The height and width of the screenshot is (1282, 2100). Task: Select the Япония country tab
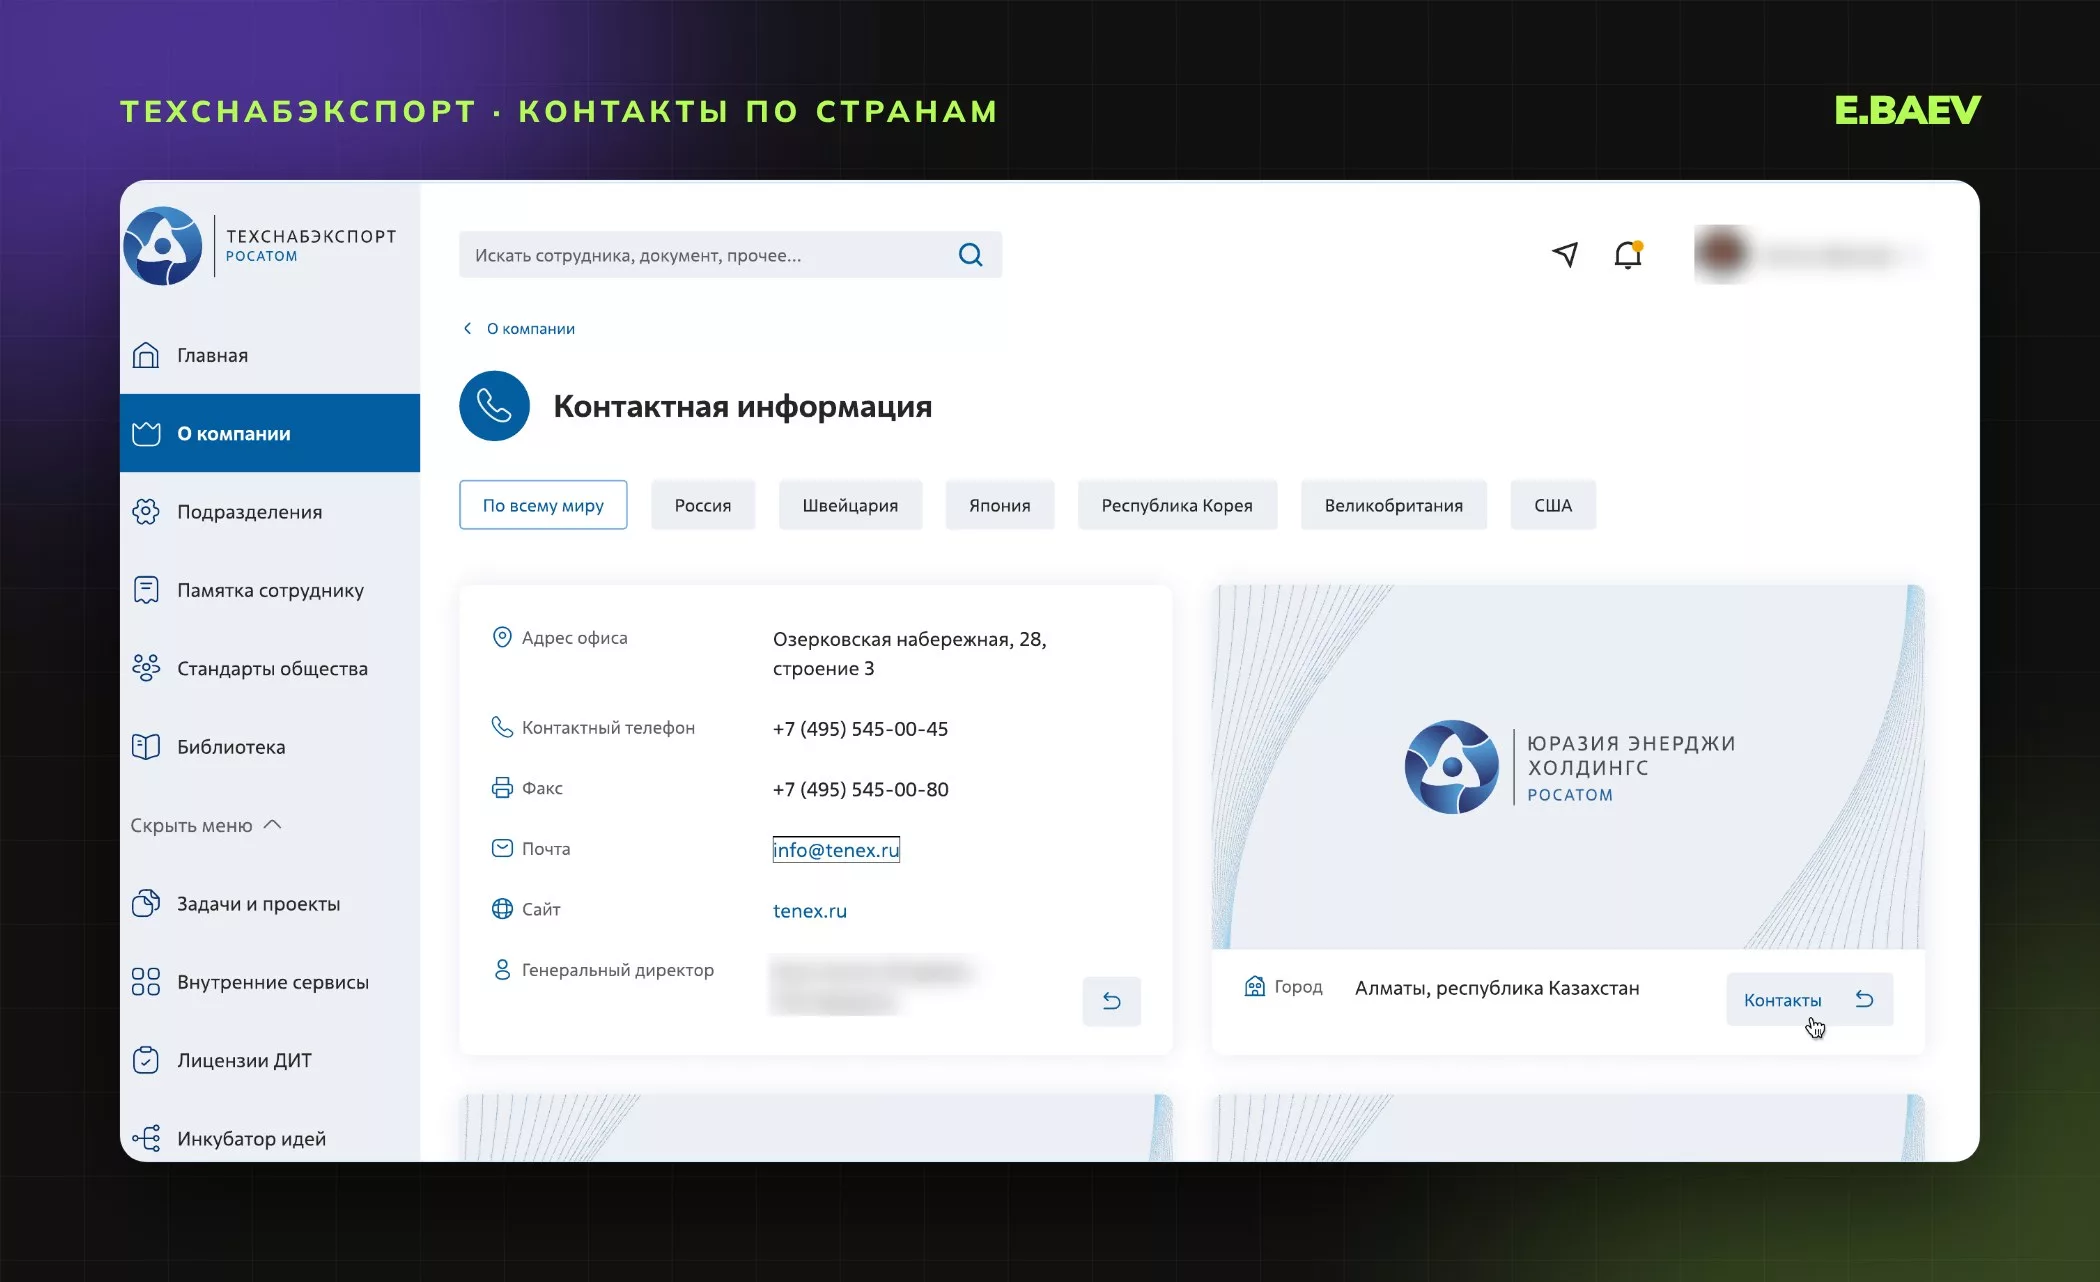(999, 505)
